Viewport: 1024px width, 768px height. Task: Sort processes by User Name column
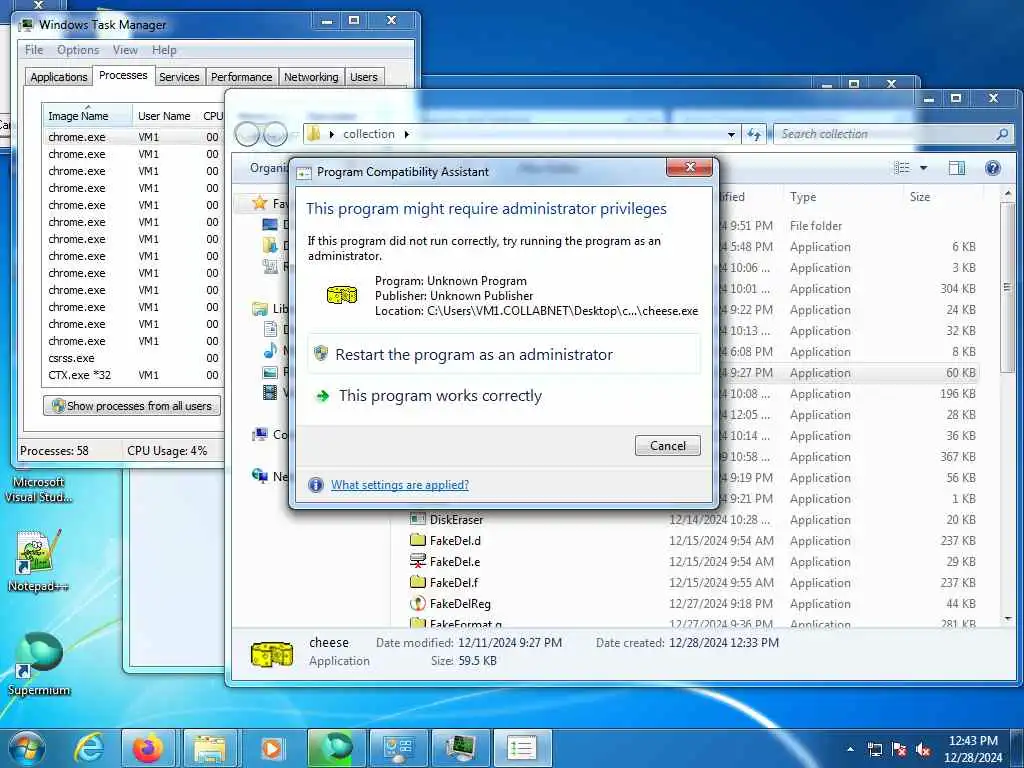165,116
